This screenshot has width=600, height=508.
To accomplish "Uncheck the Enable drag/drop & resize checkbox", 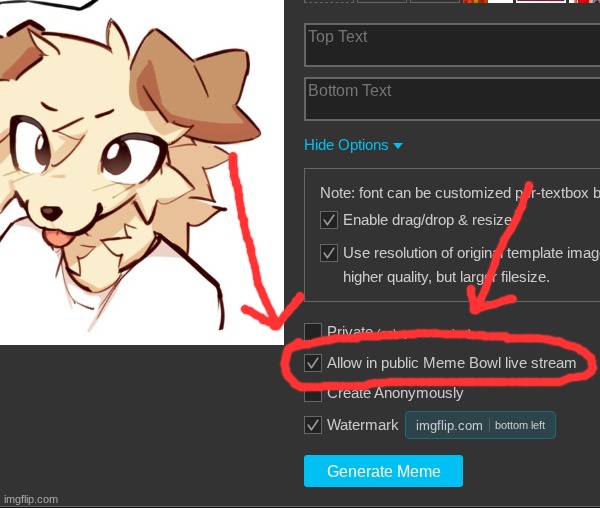I will point(329,220).
